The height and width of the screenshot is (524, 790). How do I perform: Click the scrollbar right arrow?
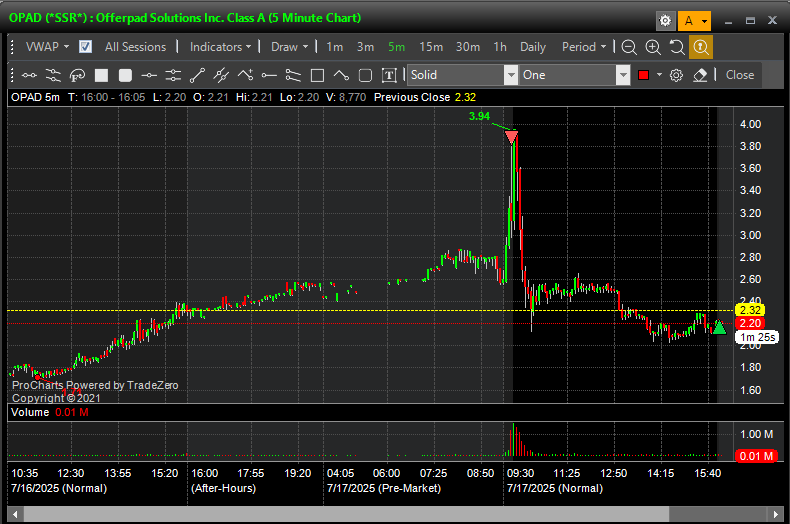point(775,514)
